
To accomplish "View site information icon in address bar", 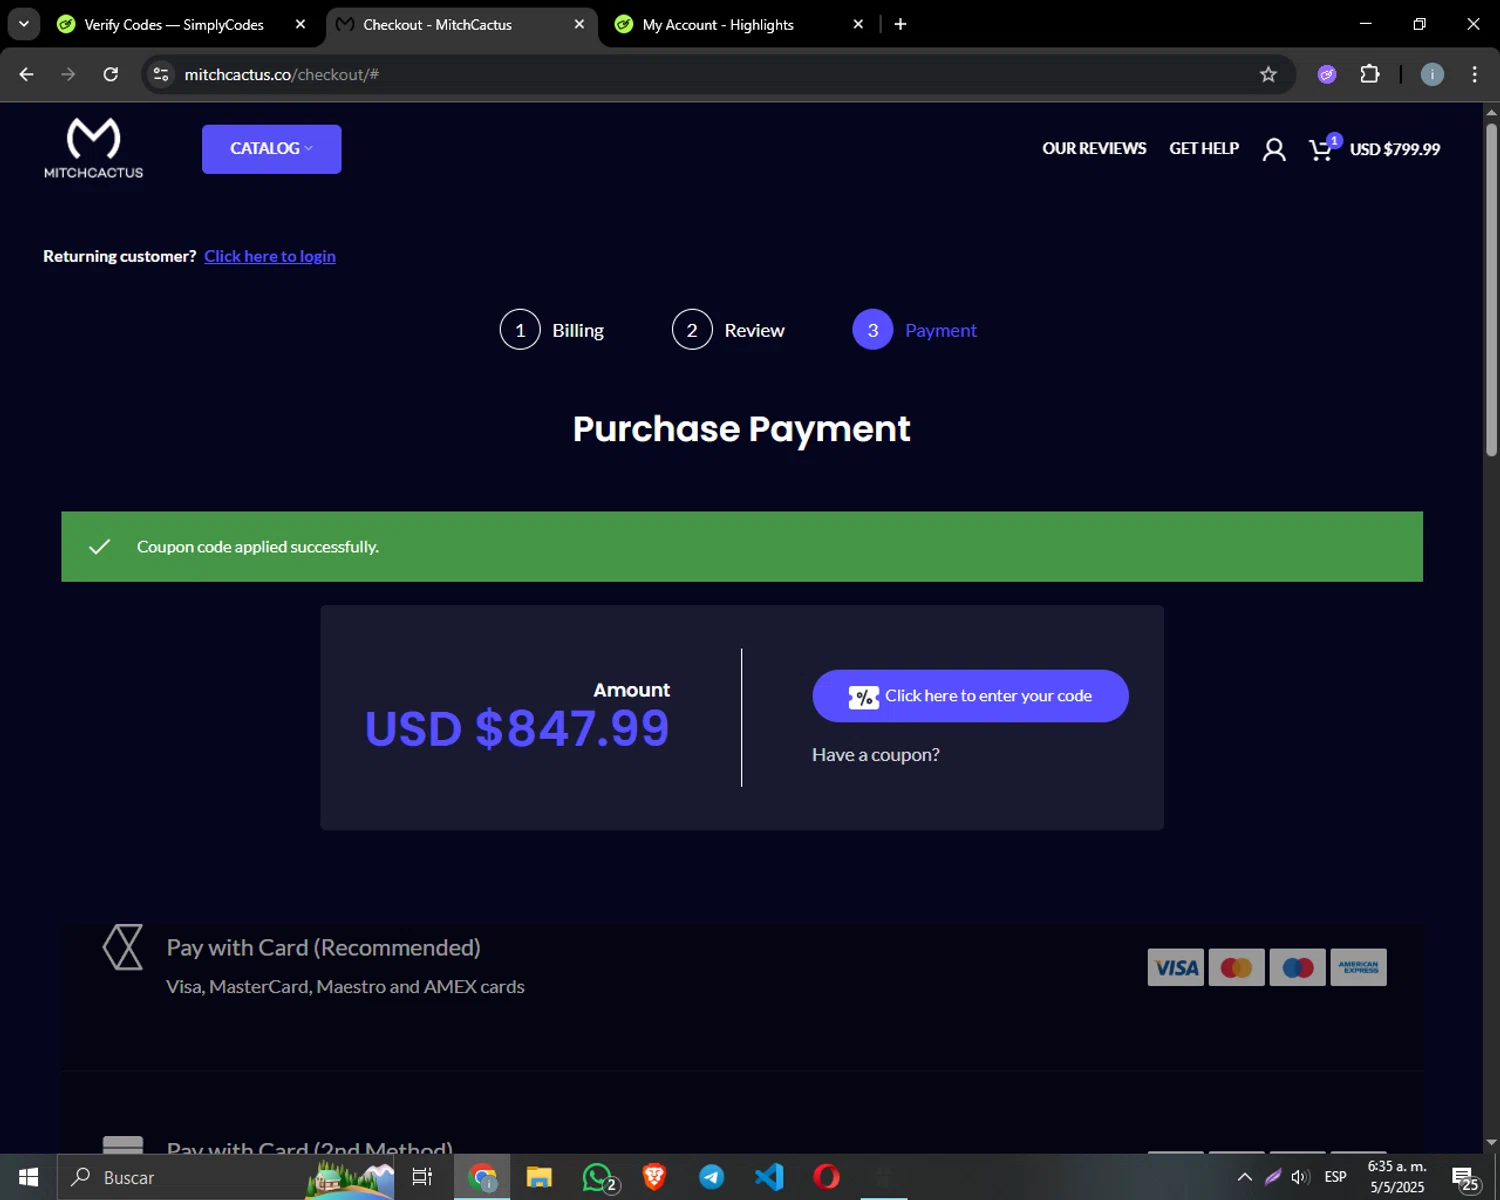I will coord(161,74).
